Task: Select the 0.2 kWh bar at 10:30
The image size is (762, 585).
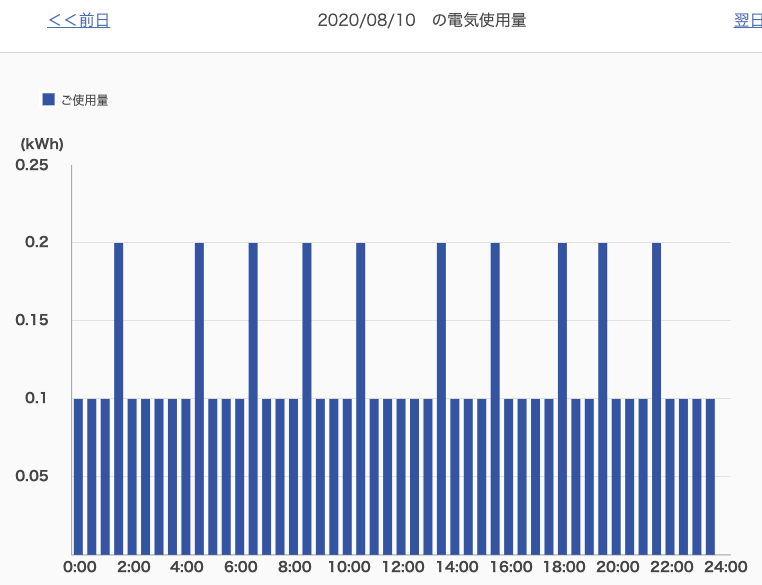Action: tap(361, 398)
